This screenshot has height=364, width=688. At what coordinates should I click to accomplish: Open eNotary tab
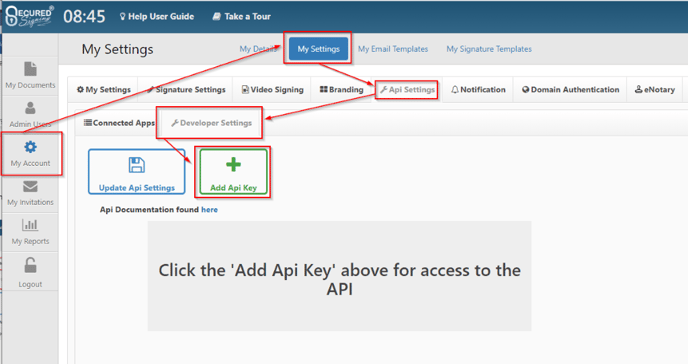tap(655, 89)
